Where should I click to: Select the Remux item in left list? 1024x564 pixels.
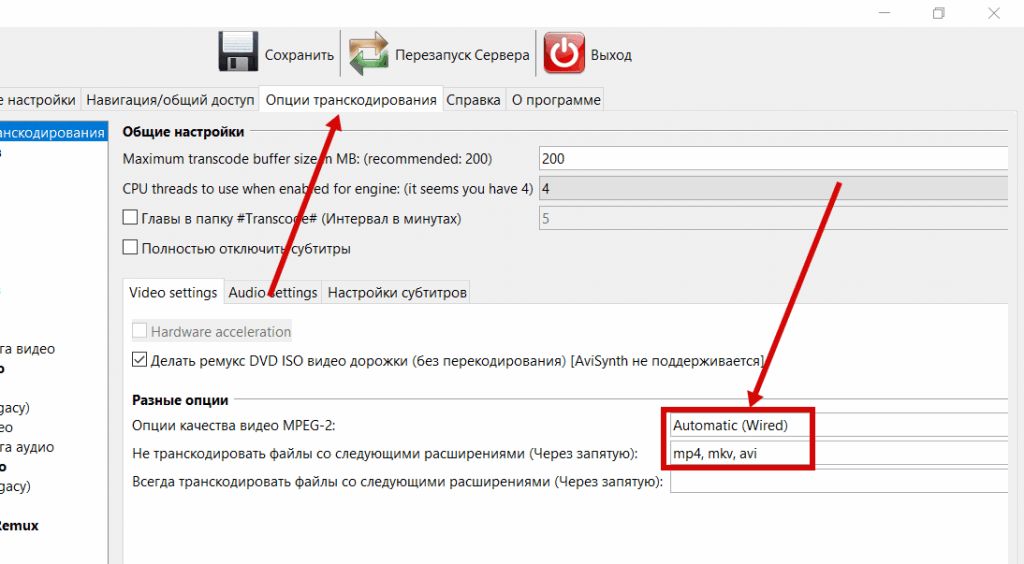(x=19, y=525)
